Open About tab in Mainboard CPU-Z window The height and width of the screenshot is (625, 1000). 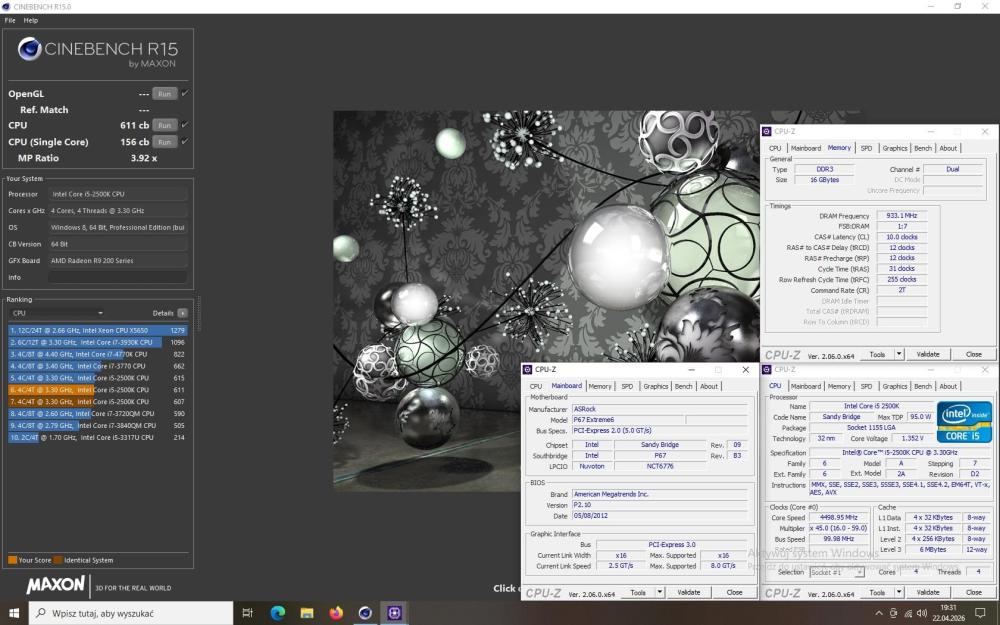(x=709, y=386)
